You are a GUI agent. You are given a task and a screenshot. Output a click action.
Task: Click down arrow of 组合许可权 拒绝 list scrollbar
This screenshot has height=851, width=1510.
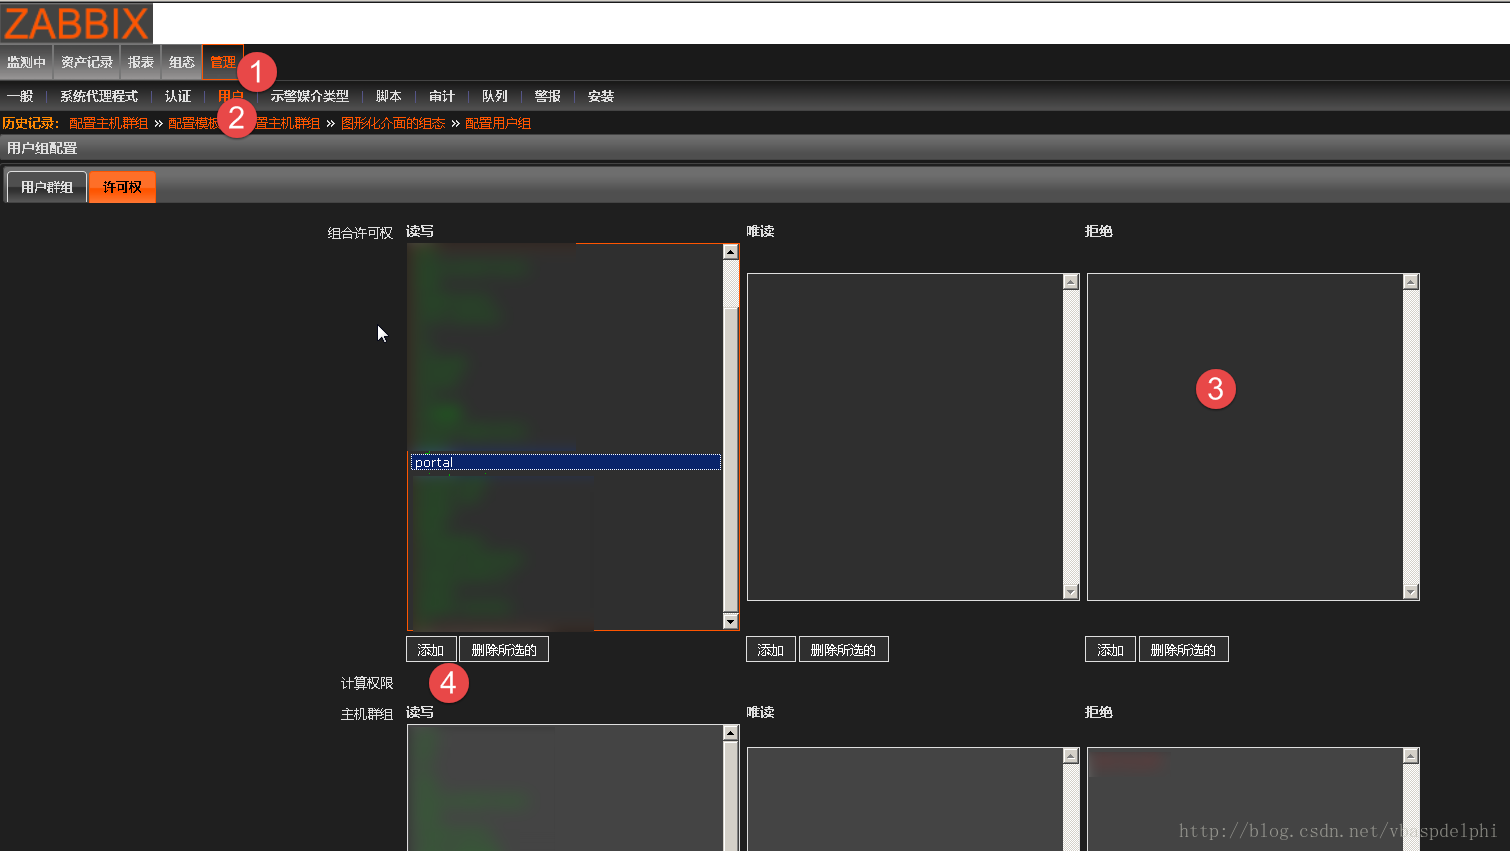[x=1411, y=591]
